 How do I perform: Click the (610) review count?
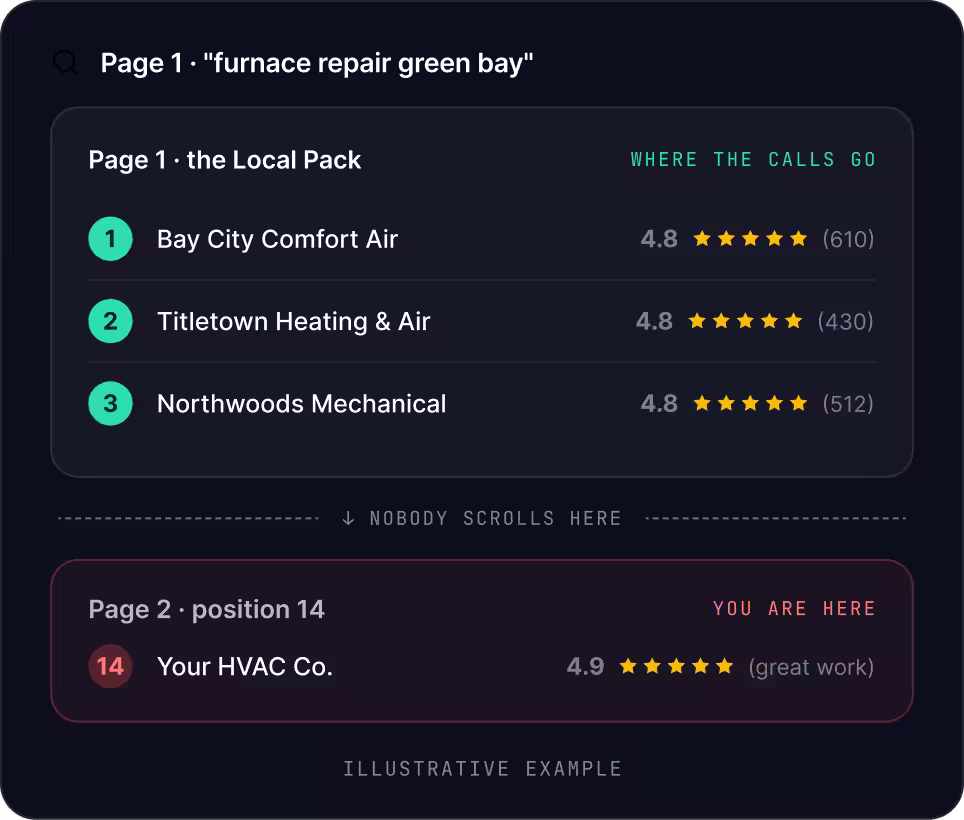click(x=848, y=239)
